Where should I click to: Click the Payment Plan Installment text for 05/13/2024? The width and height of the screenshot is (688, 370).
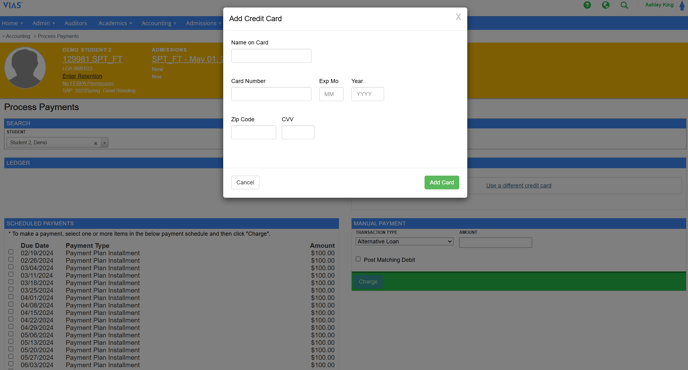pyautogui.click(x=103, y=343)
